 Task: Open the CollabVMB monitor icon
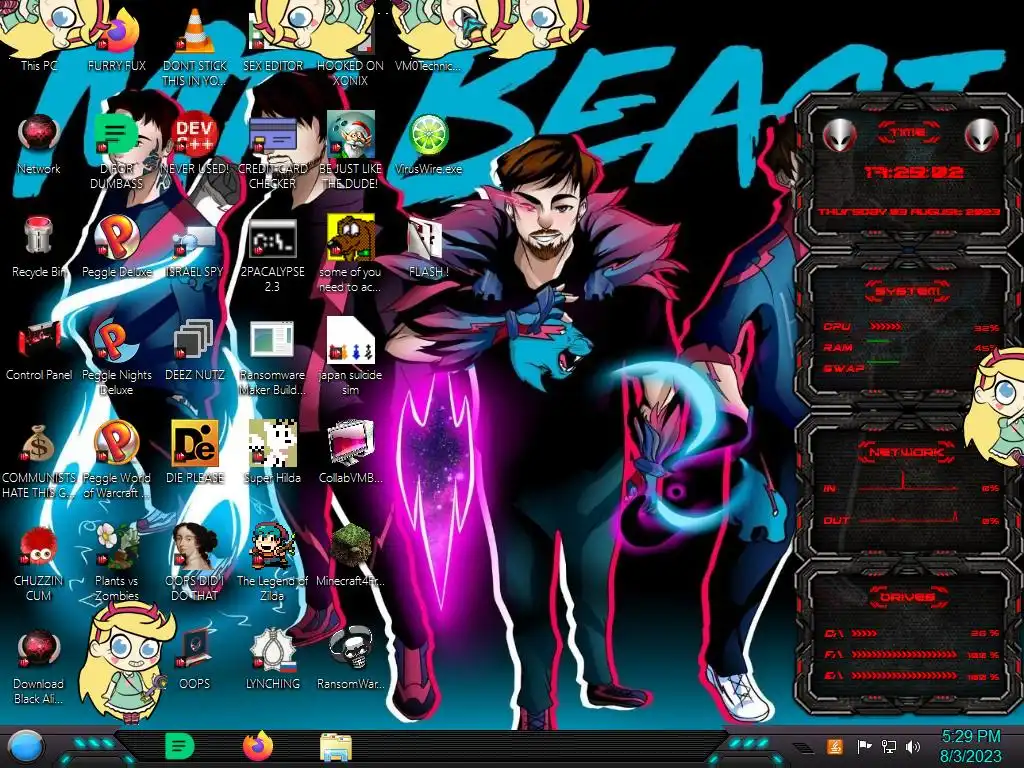[x=350, y=452]
